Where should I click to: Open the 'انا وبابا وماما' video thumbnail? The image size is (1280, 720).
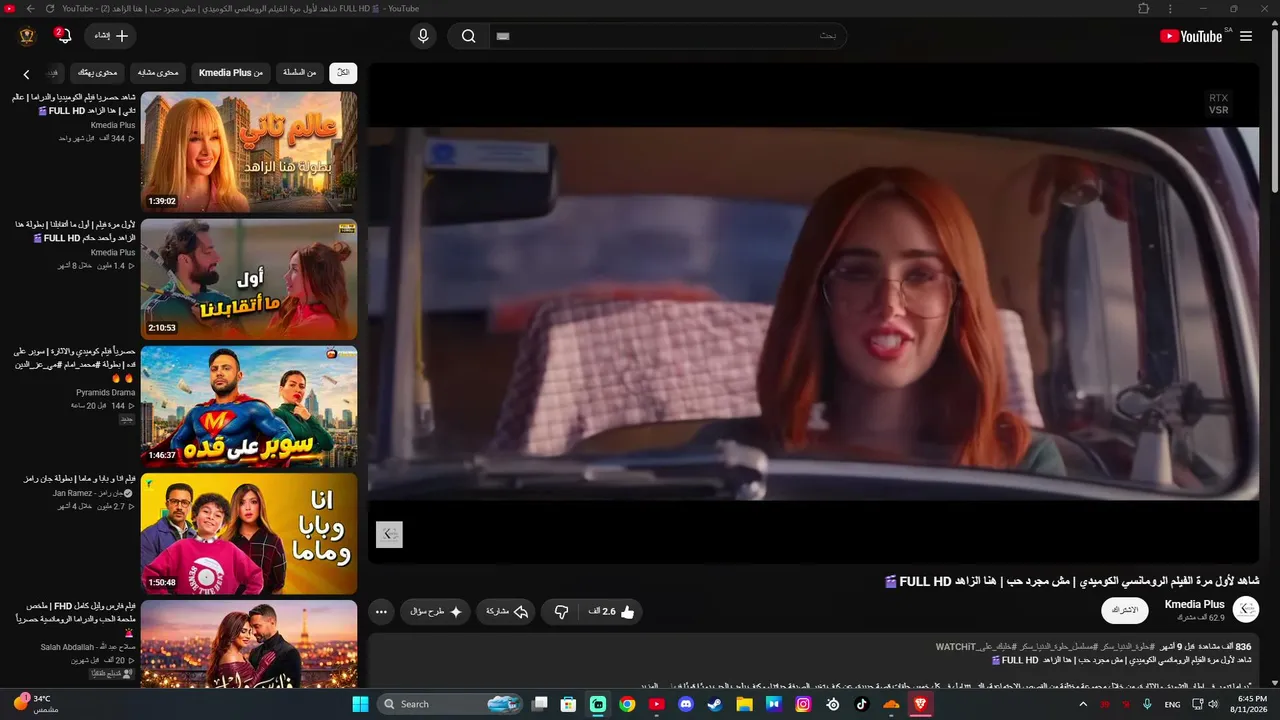point(249,533)
